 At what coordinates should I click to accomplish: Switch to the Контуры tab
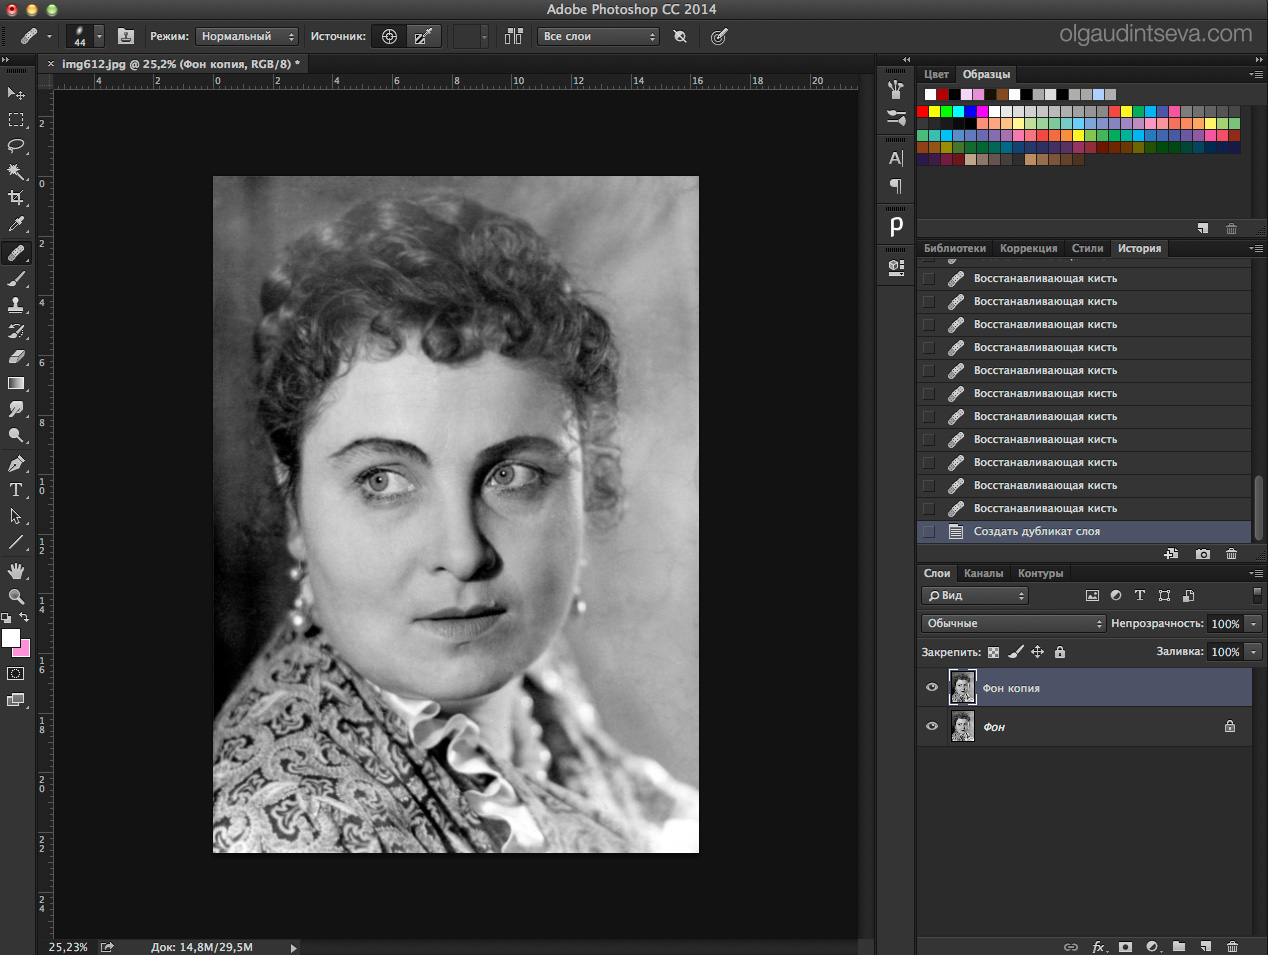tap(1040, 573)
